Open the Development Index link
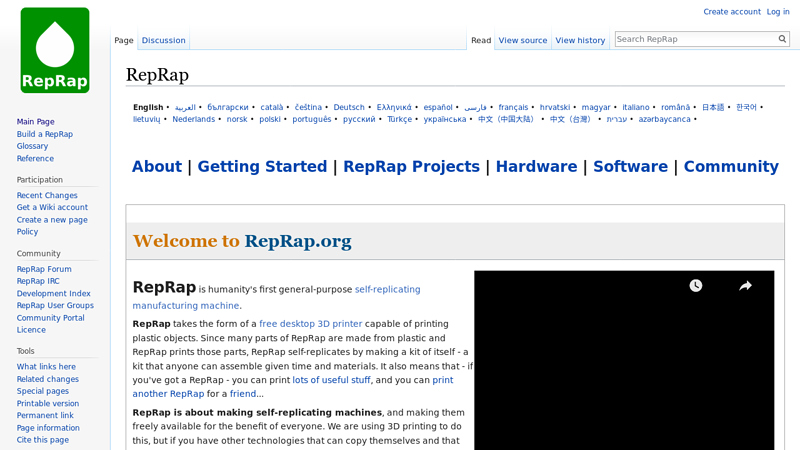 click(53, 293)
